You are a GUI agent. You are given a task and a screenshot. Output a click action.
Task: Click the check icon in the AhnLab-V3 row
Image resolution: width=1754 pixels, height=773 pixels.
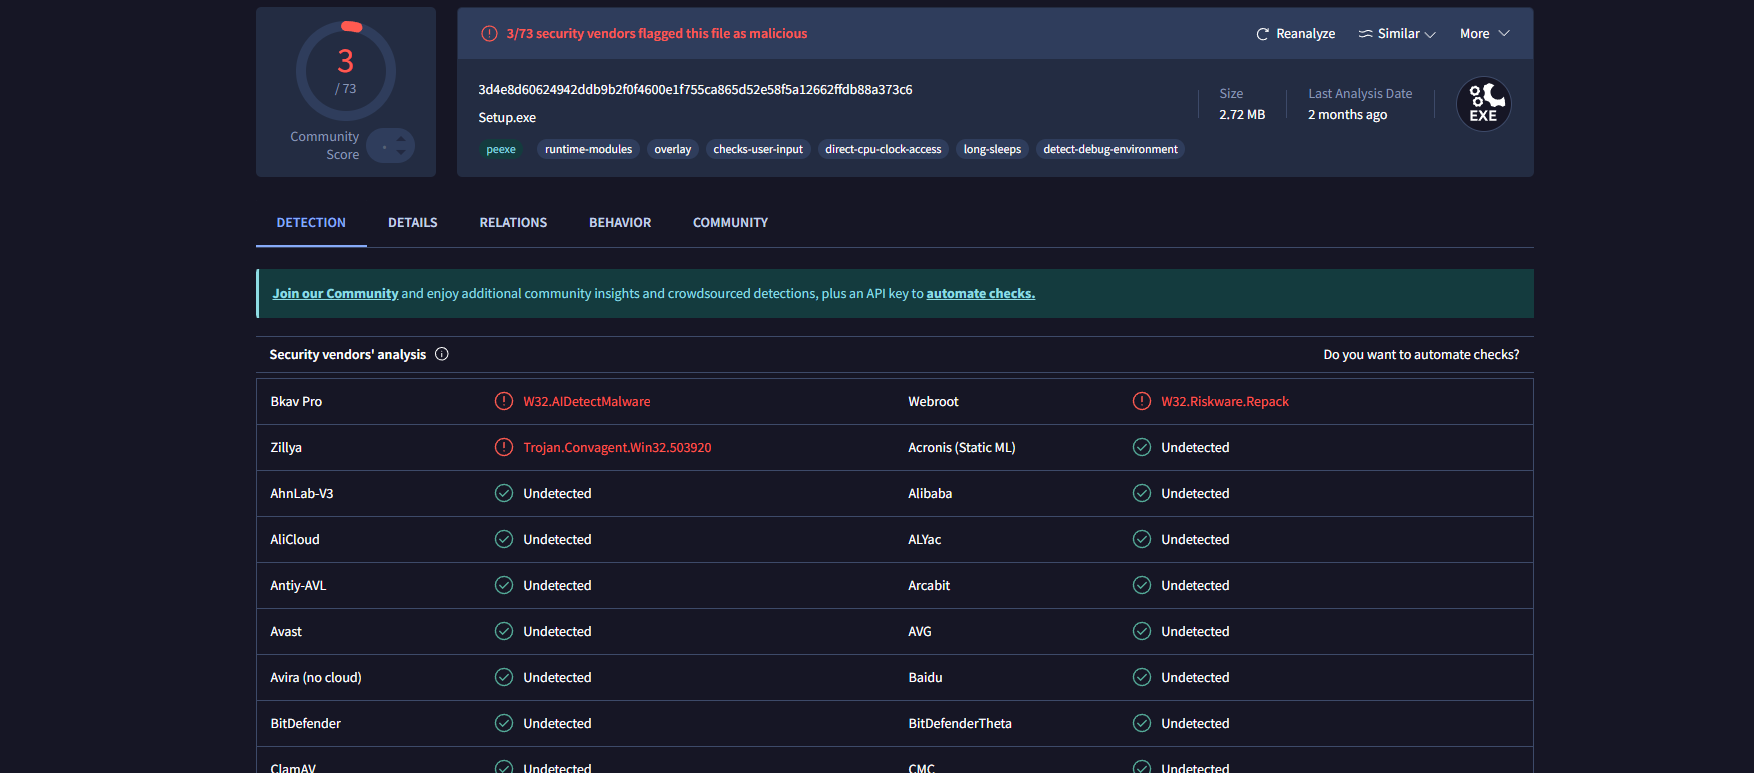[504, 493]
